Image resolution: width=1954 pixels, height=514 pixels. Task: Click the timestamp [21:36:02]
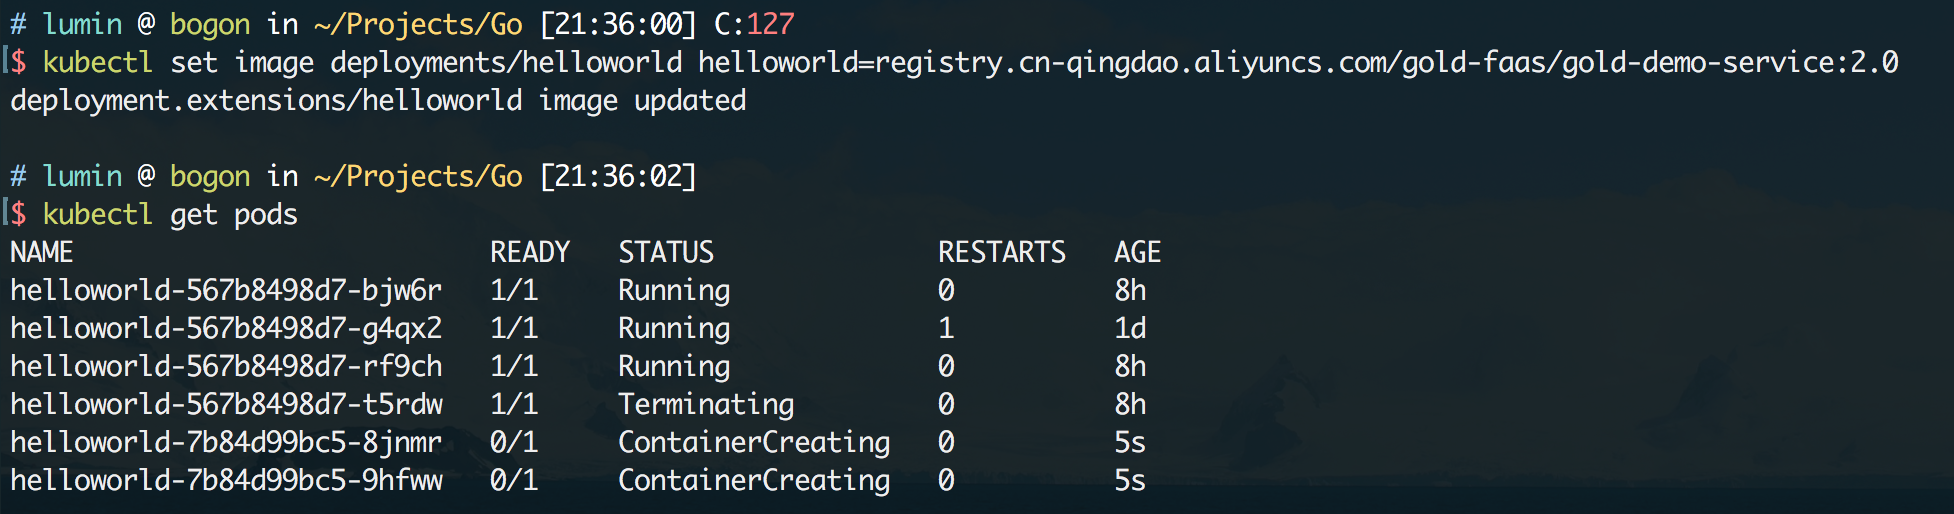pyautogui.click(x=618, y=176)
